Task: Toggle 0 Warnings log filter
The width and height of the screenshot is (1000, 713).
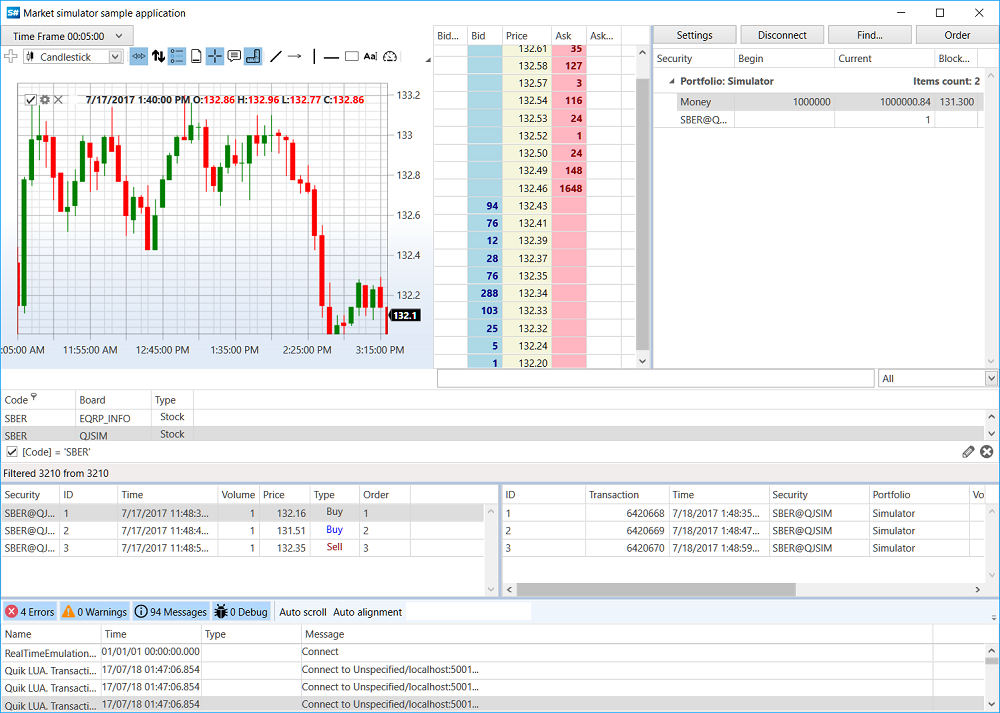Action: [x=94, y=612]
